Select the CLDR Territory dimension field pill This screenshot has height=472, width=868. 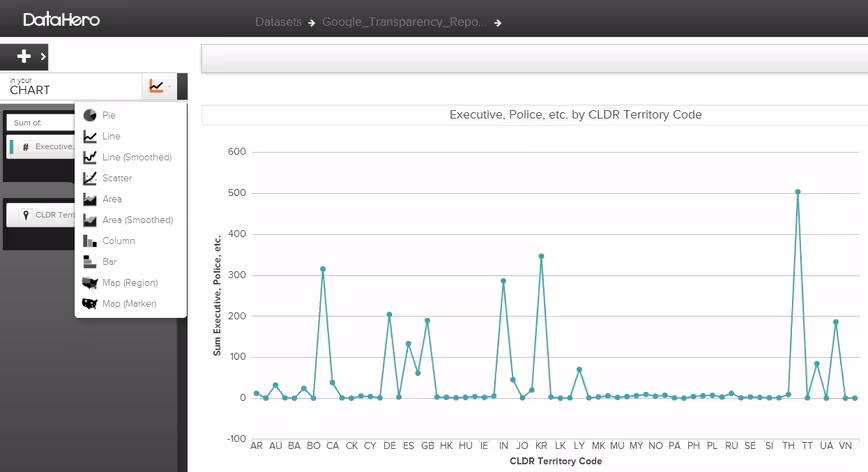click(41, 215)
